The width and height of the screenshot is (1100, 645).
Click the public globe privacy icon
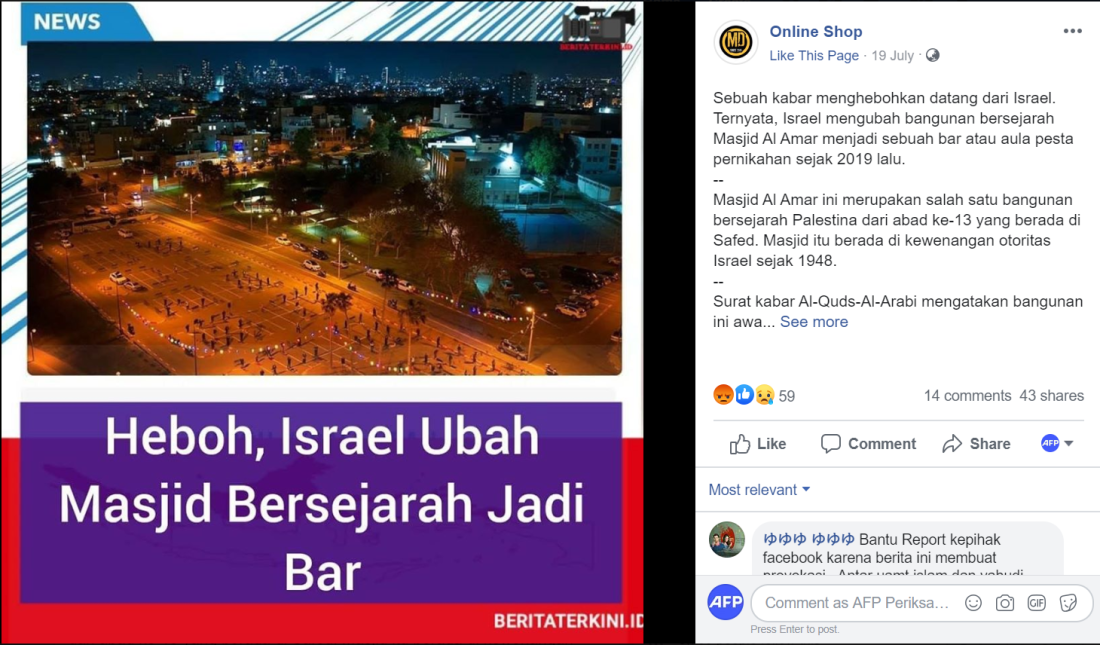(932, 55)
